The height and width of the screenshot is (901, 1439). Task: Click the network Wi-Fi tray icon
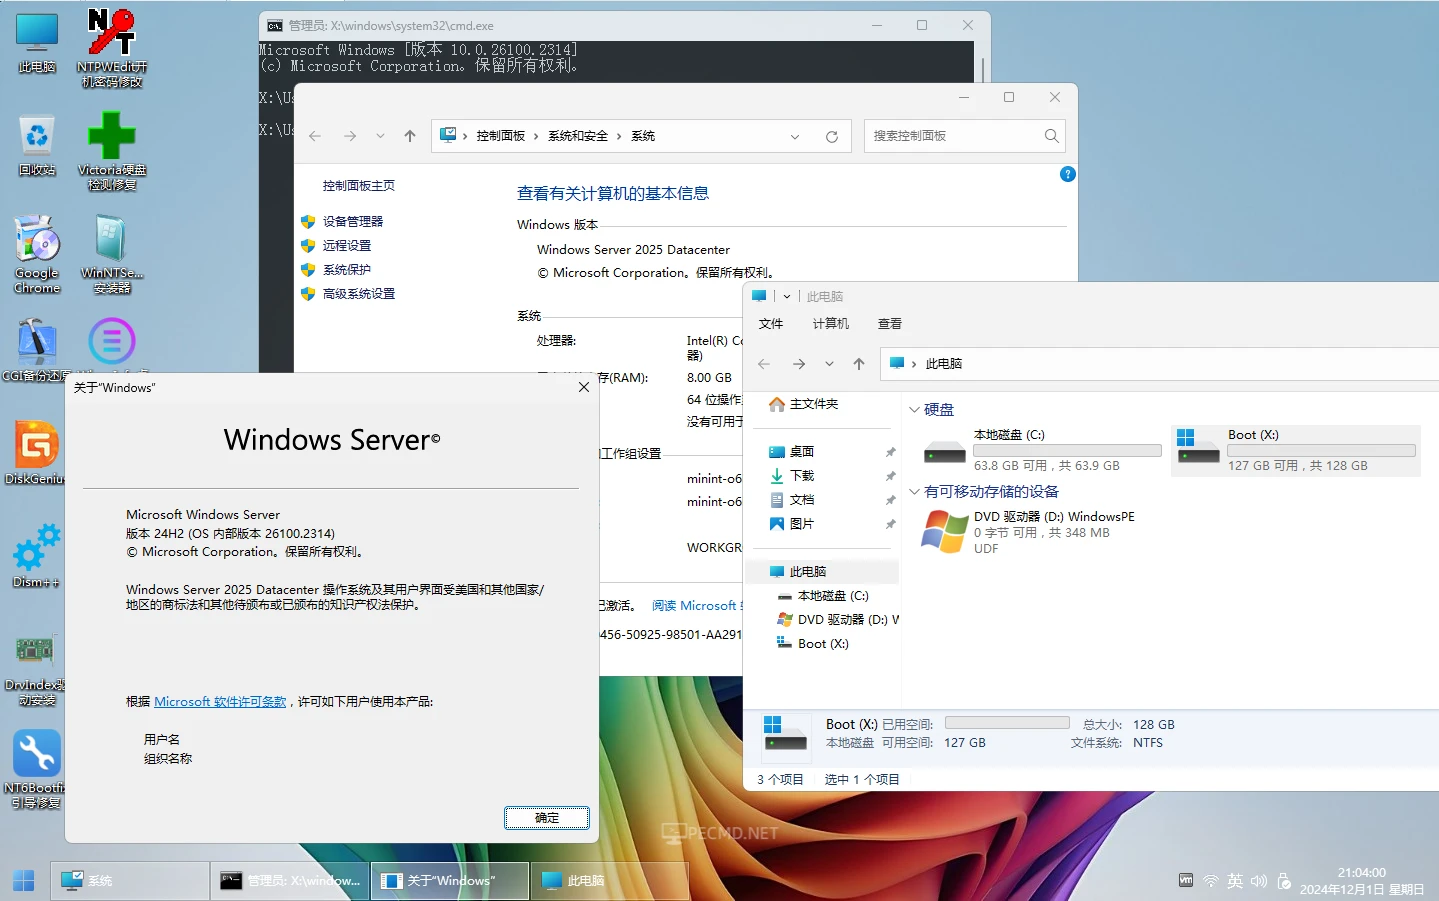[1211, 881]
